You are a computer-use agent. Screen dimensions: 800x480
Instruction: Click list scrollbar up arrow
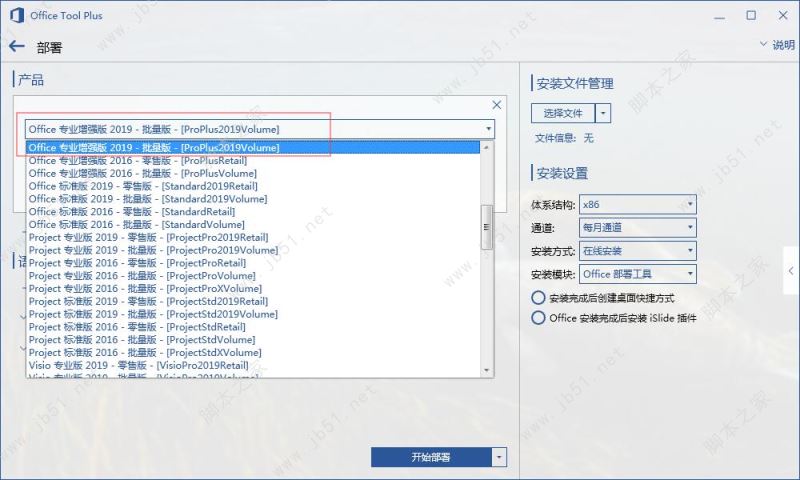click(487, 147)
